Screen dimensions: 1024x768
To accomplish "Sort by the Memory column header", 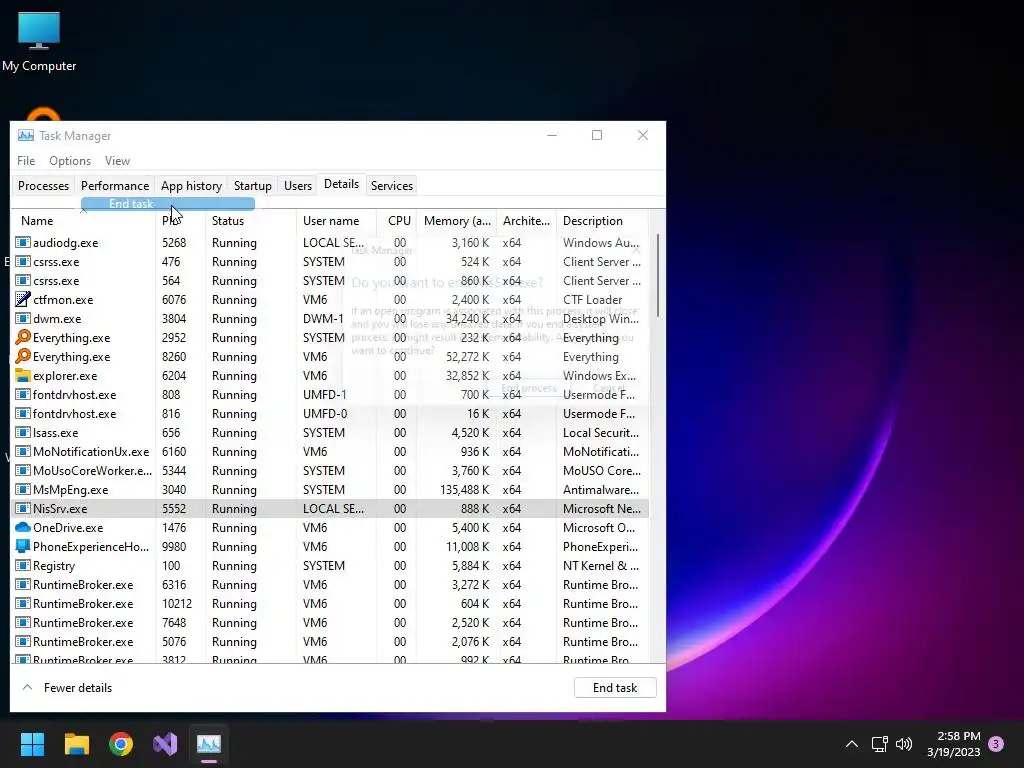I will tap(456, 221).
